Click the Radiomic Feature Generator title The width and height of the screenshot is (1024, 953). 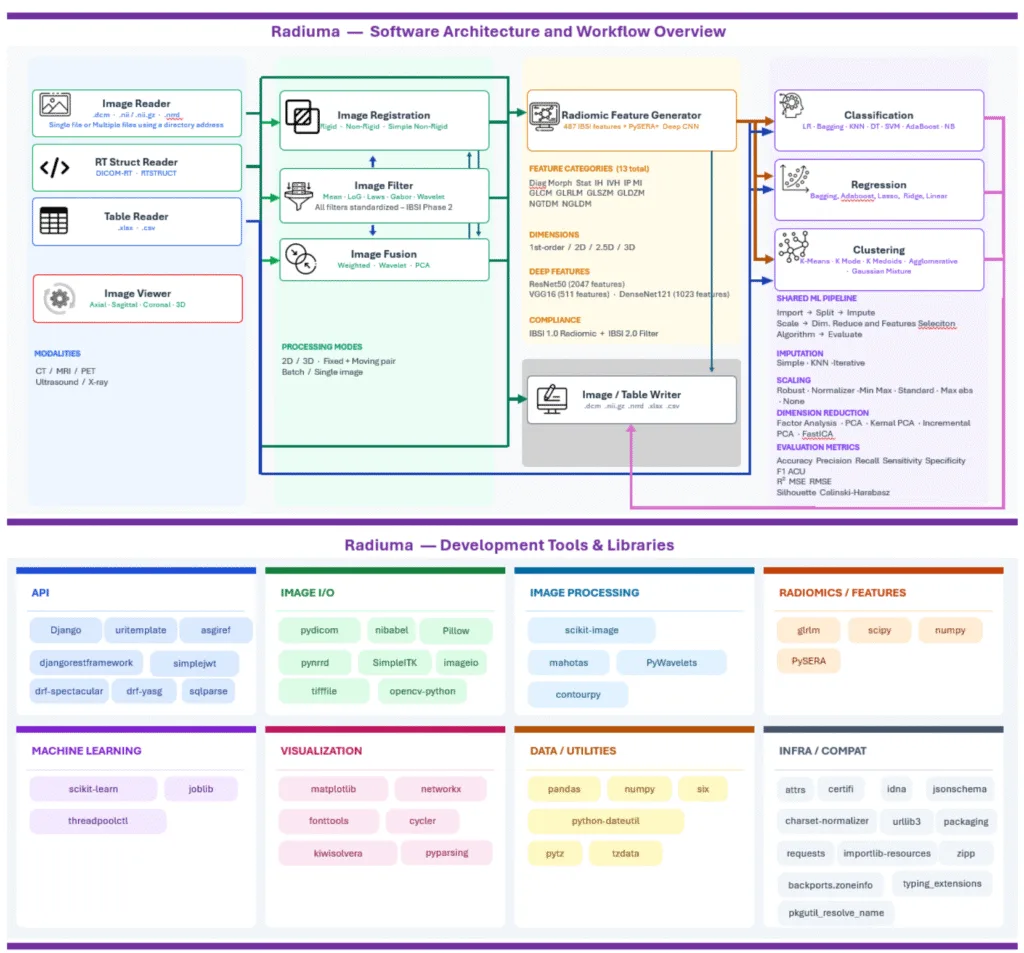click(631, 115)
